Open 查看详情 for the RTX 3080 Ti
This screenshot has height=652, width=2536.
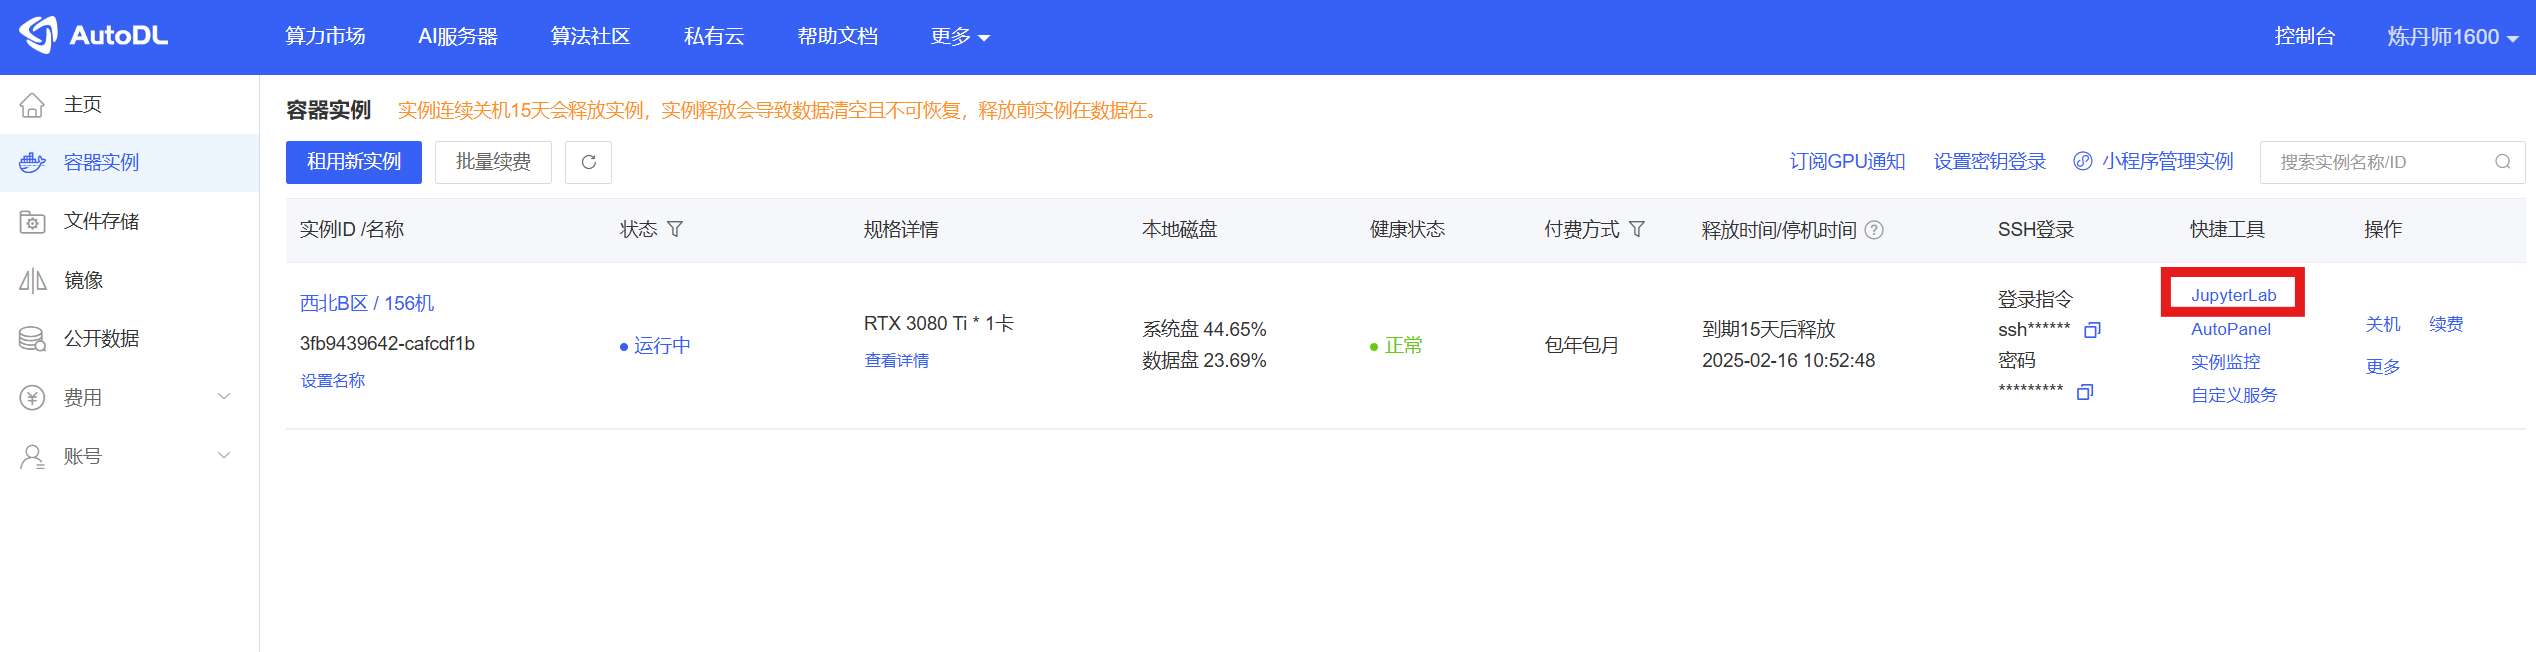click(896, 360)
